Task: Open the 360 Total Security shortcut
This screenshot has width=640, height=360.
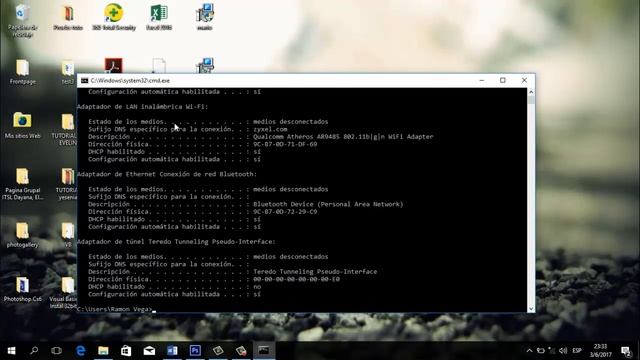Action: [x=114, y=17]
